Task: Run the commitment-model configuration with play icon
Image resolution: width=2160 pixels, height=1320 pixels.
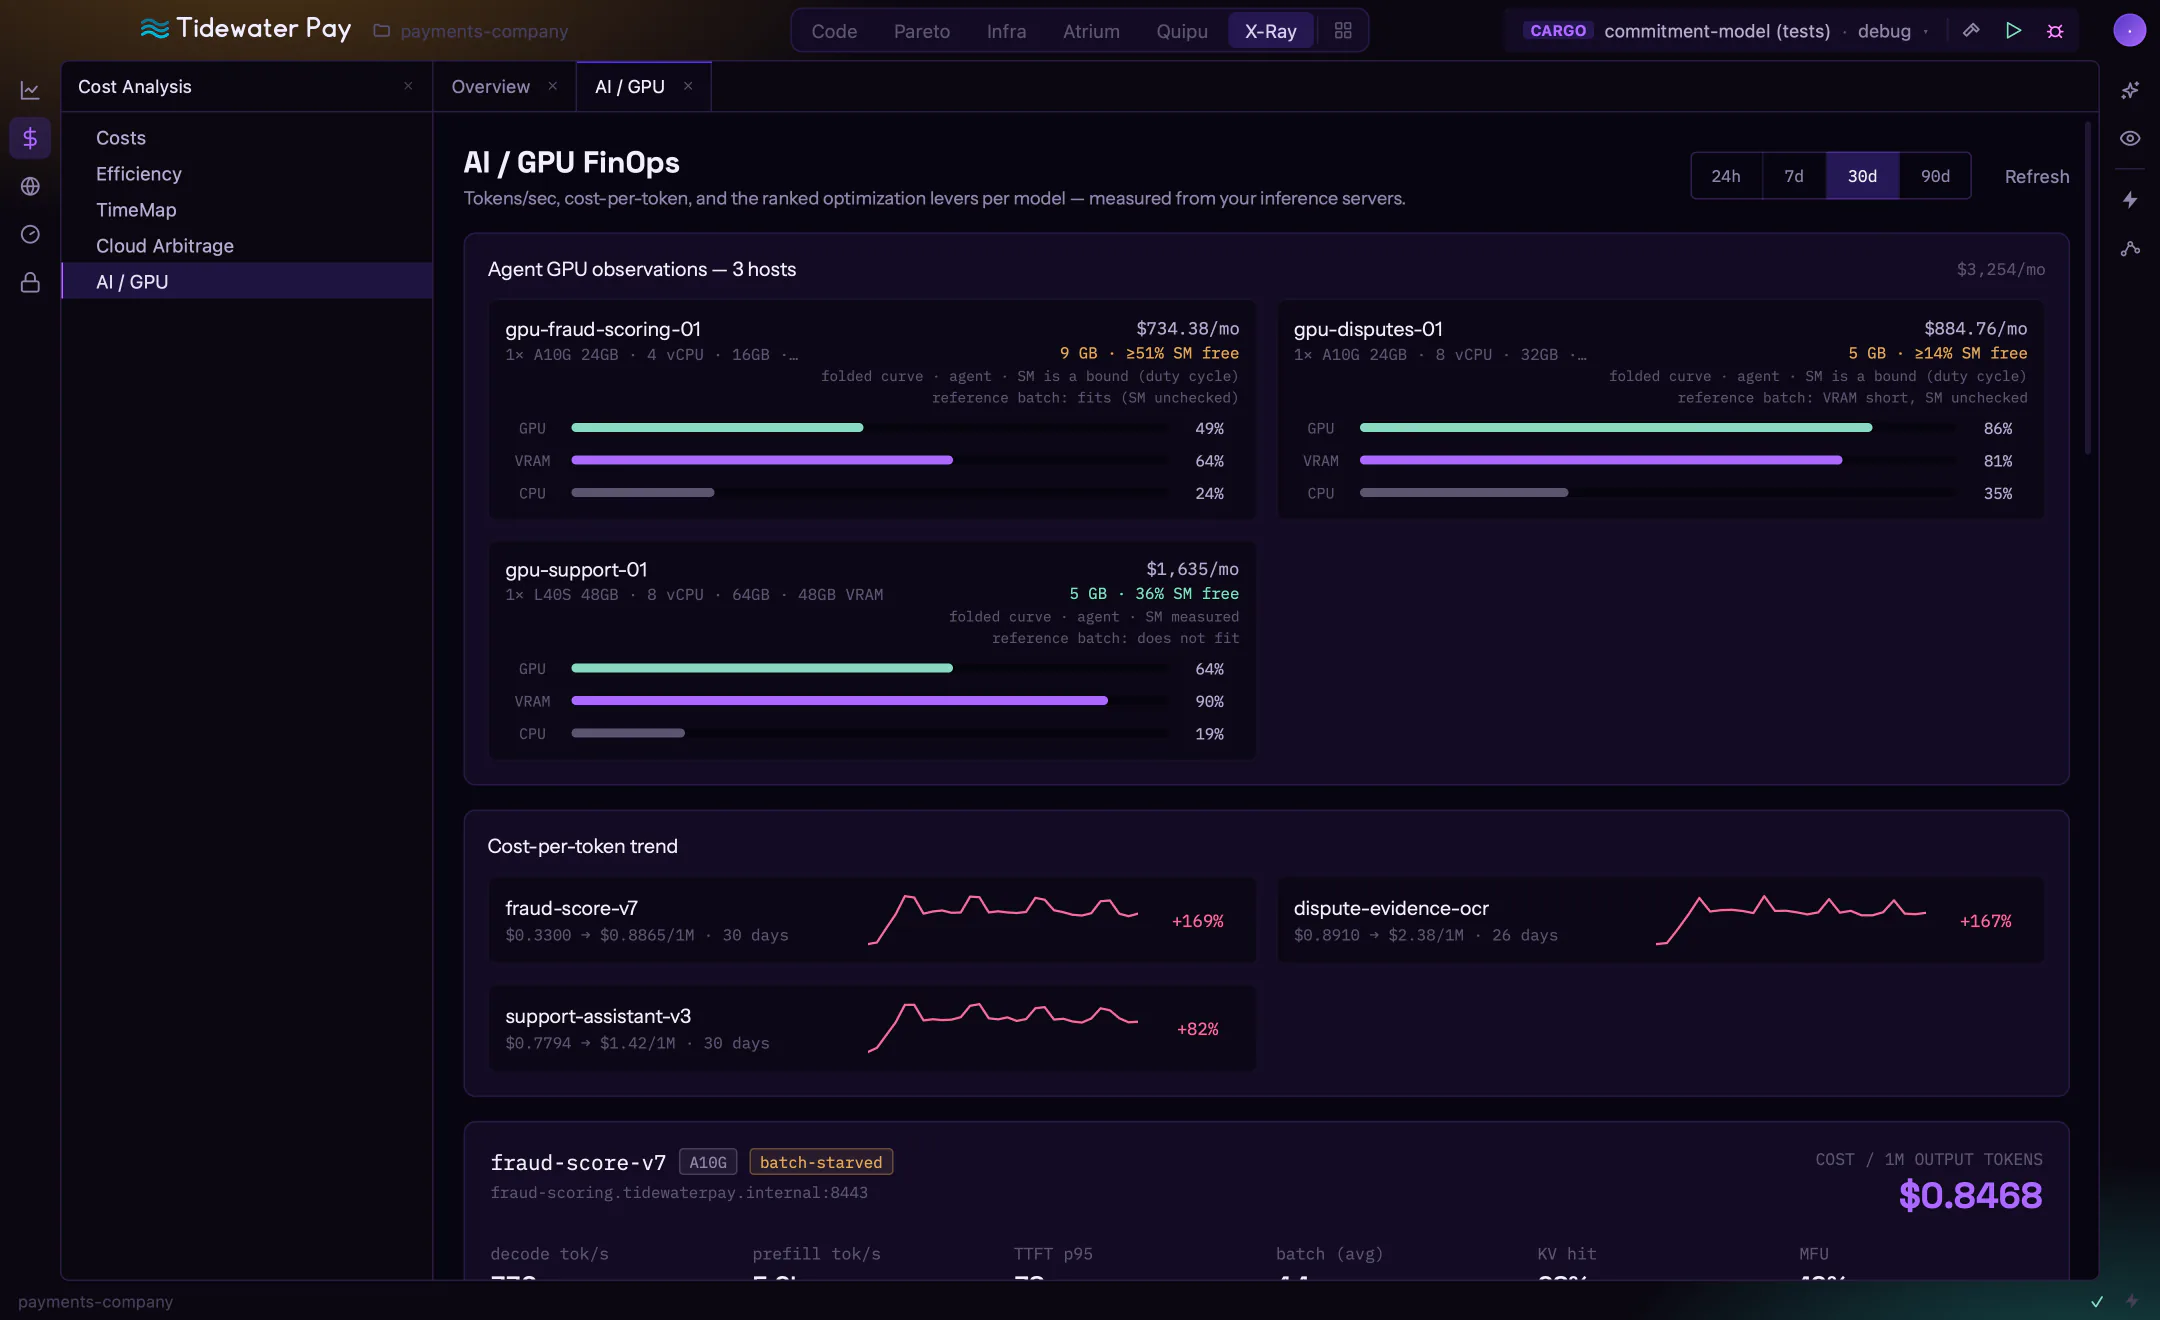Action: 2013,31
